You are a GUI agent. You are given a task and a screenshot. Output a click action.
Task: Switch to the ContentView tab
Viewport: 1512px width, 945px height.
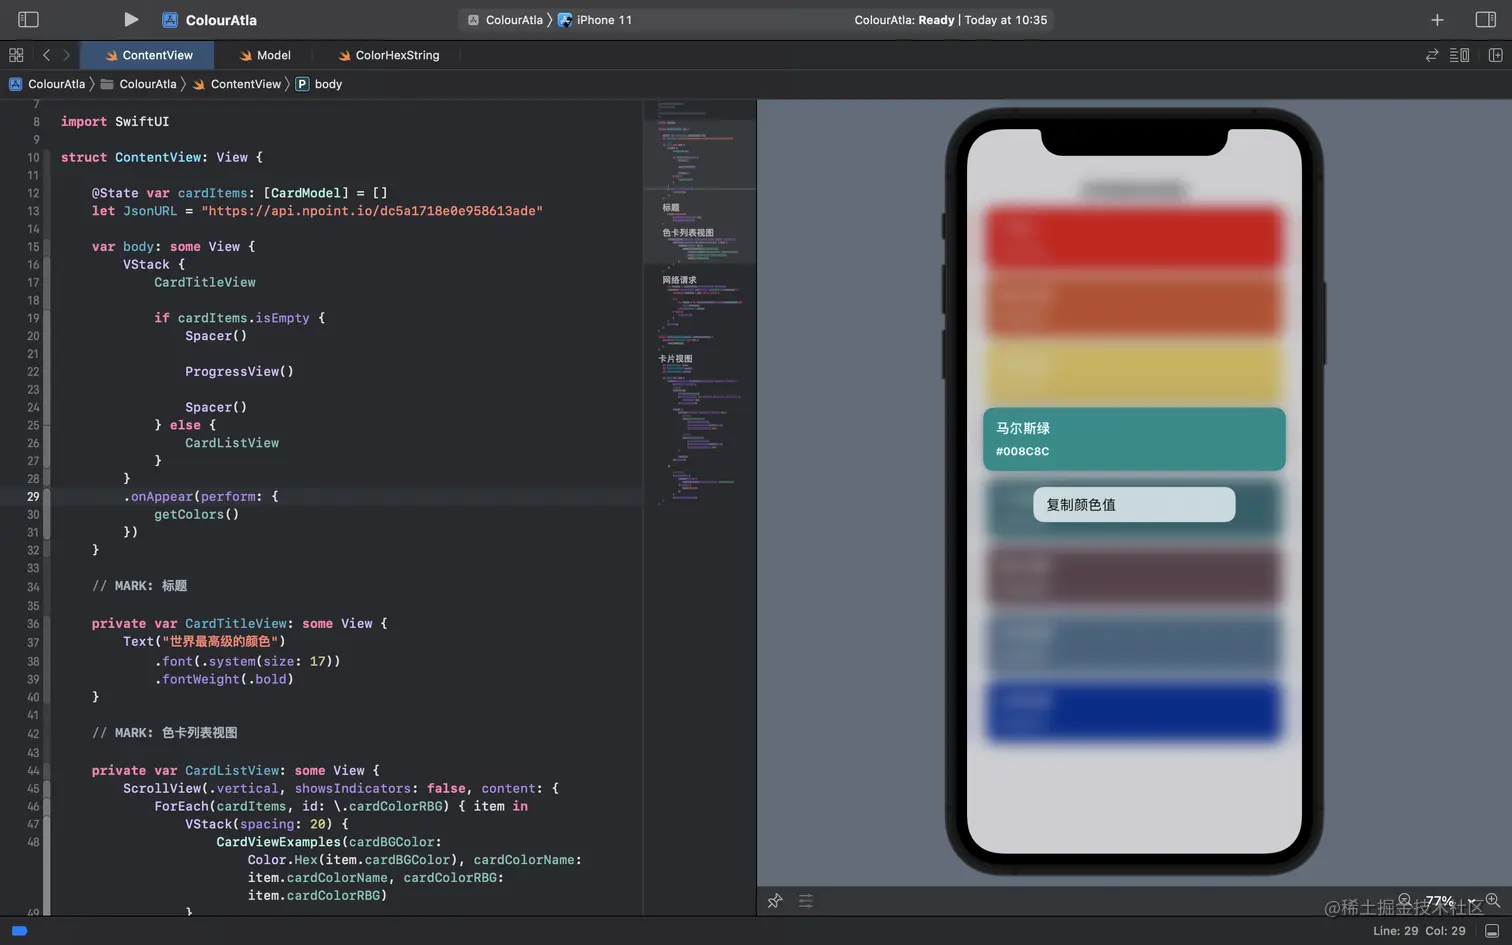click(148, 55)
